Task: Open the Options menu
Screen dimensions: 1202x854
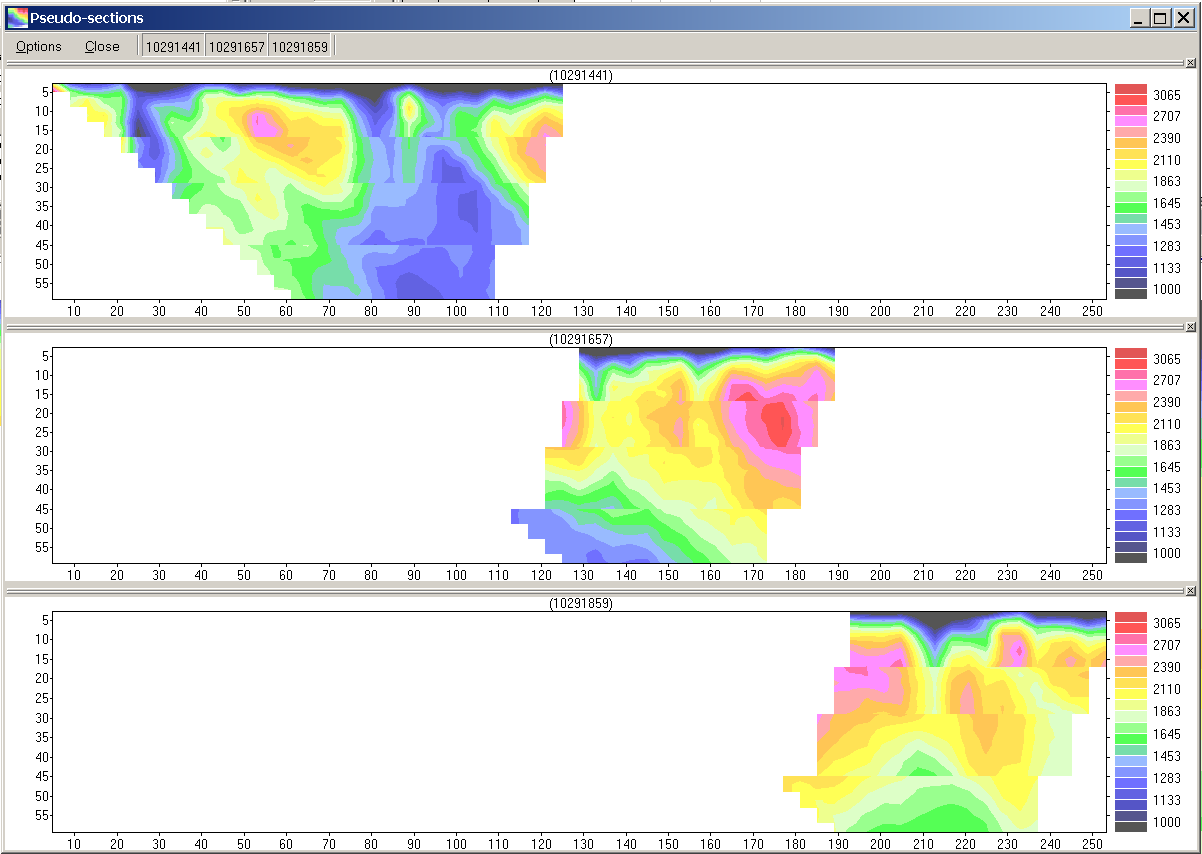Action: [37, 46]
